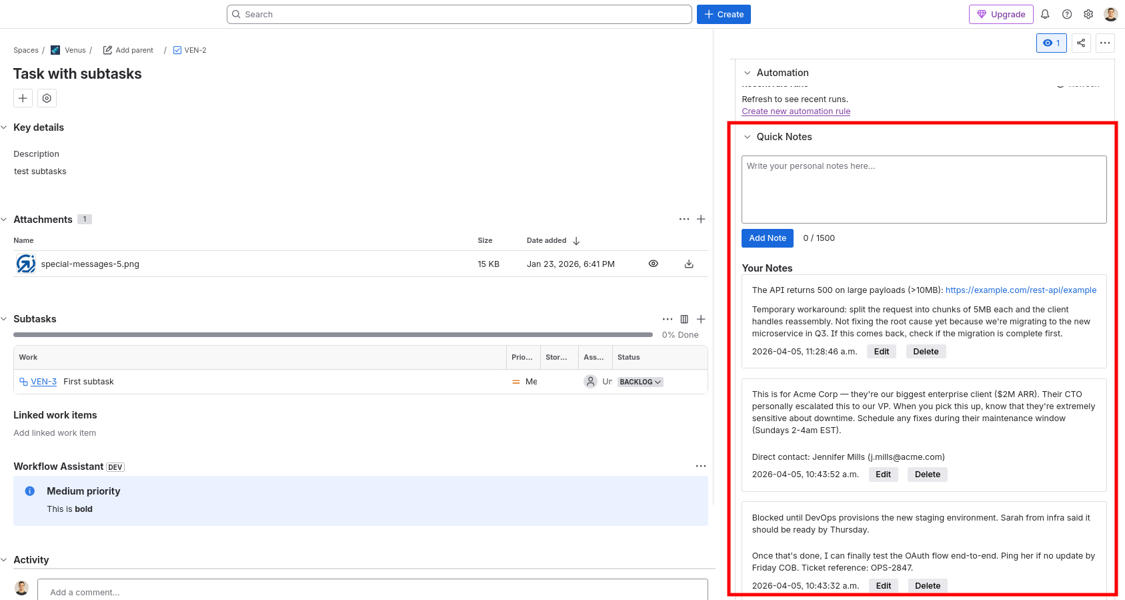The width and height of the screenshot is (1125, 600).
Task: Download the special-messages-5.png attachment
Action: pyautogui.click(x=689, y=264)
